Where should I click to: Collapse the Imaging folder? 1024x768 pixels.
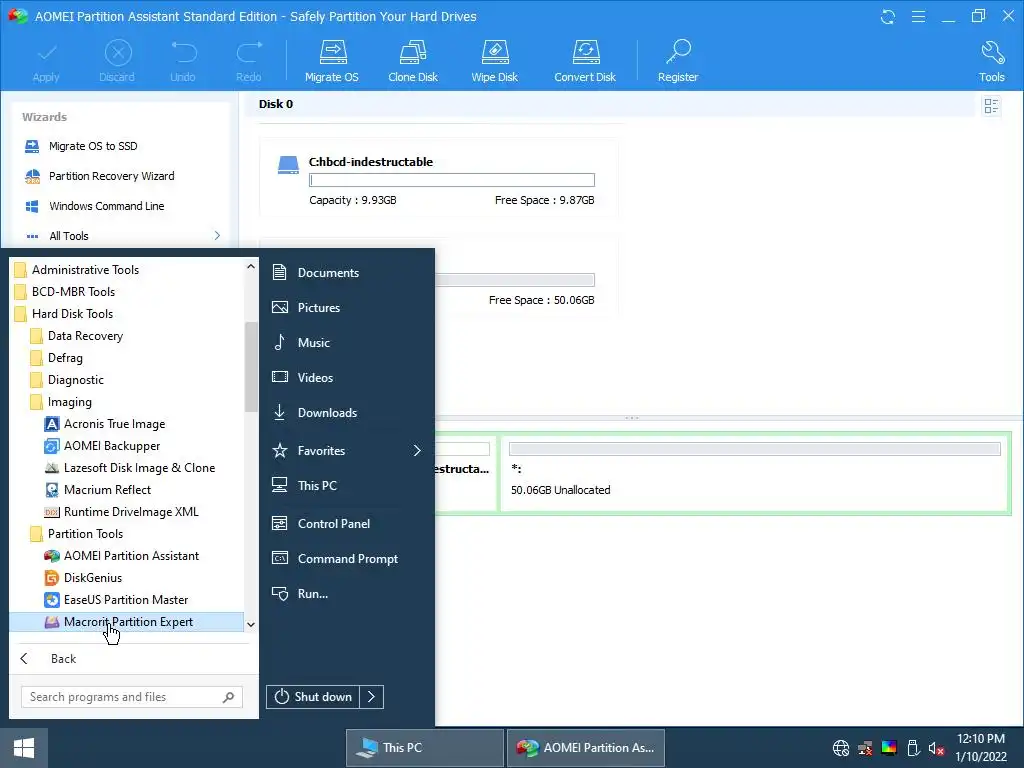tap(69, 402)
